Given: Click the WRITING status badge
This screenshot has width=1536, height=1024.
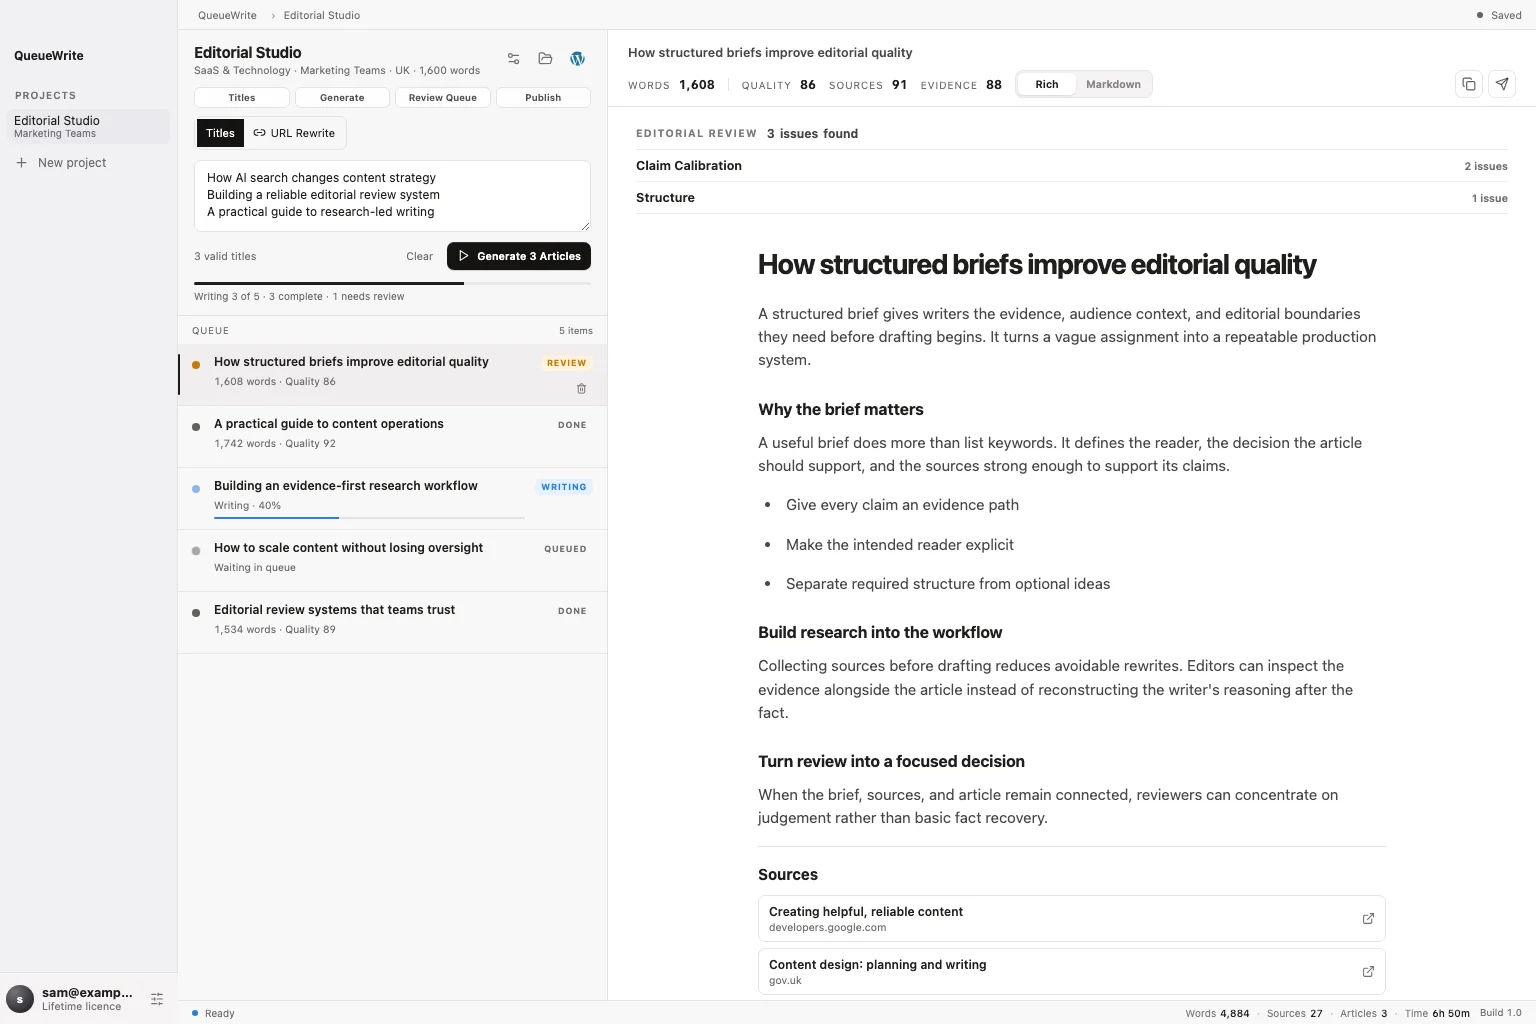Looking at the screenshot, I should 564,487.
